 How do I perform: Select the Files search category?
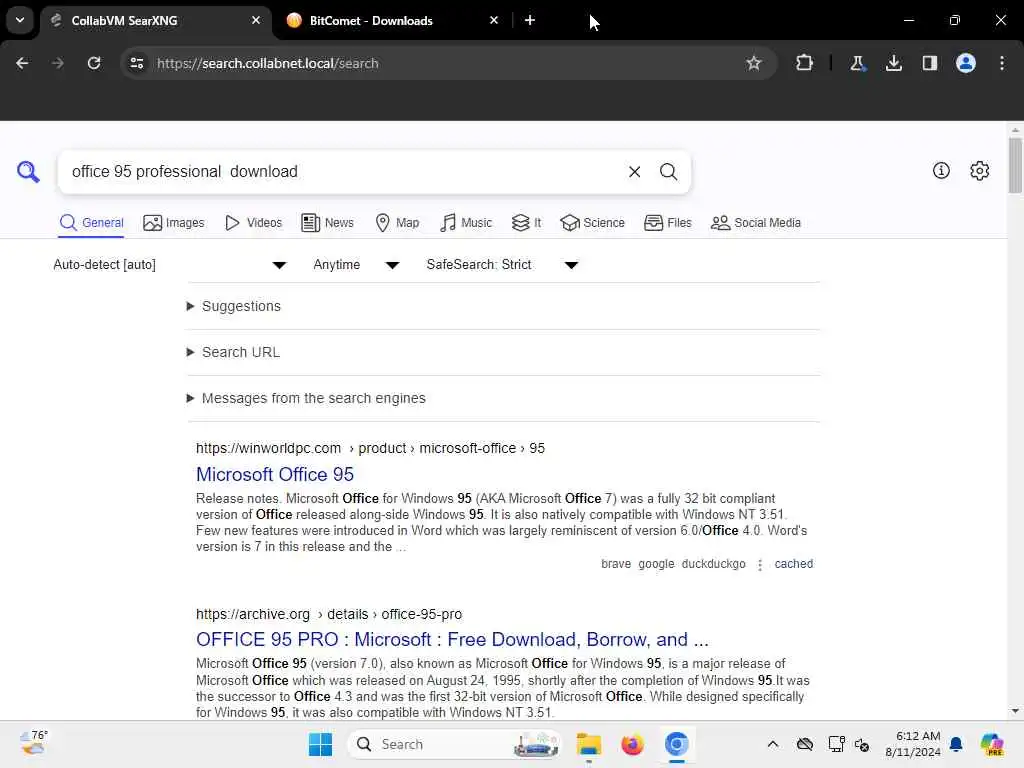click(x=667, y=223)
